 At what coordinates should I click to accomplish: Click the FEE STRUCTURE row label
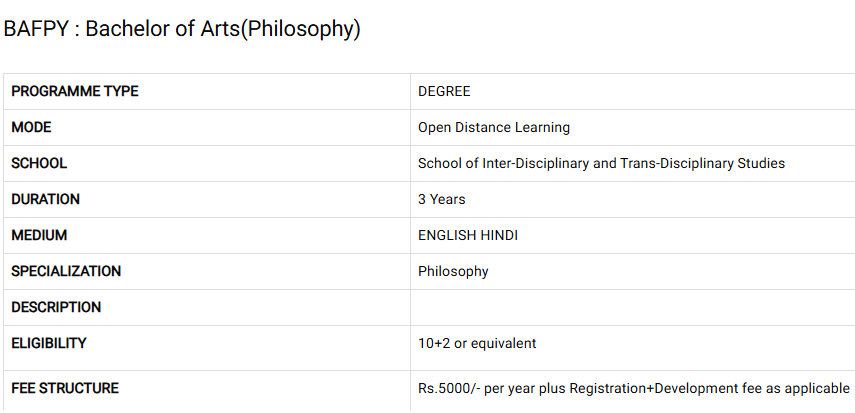(65, 388)
